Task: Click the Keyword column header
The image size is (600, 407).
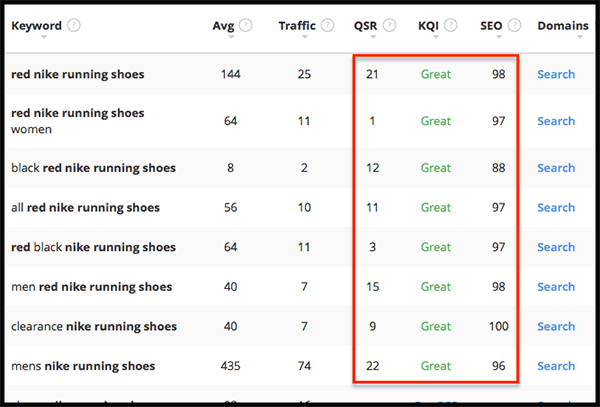Action: pyautogui.click(x=36, y=26)
